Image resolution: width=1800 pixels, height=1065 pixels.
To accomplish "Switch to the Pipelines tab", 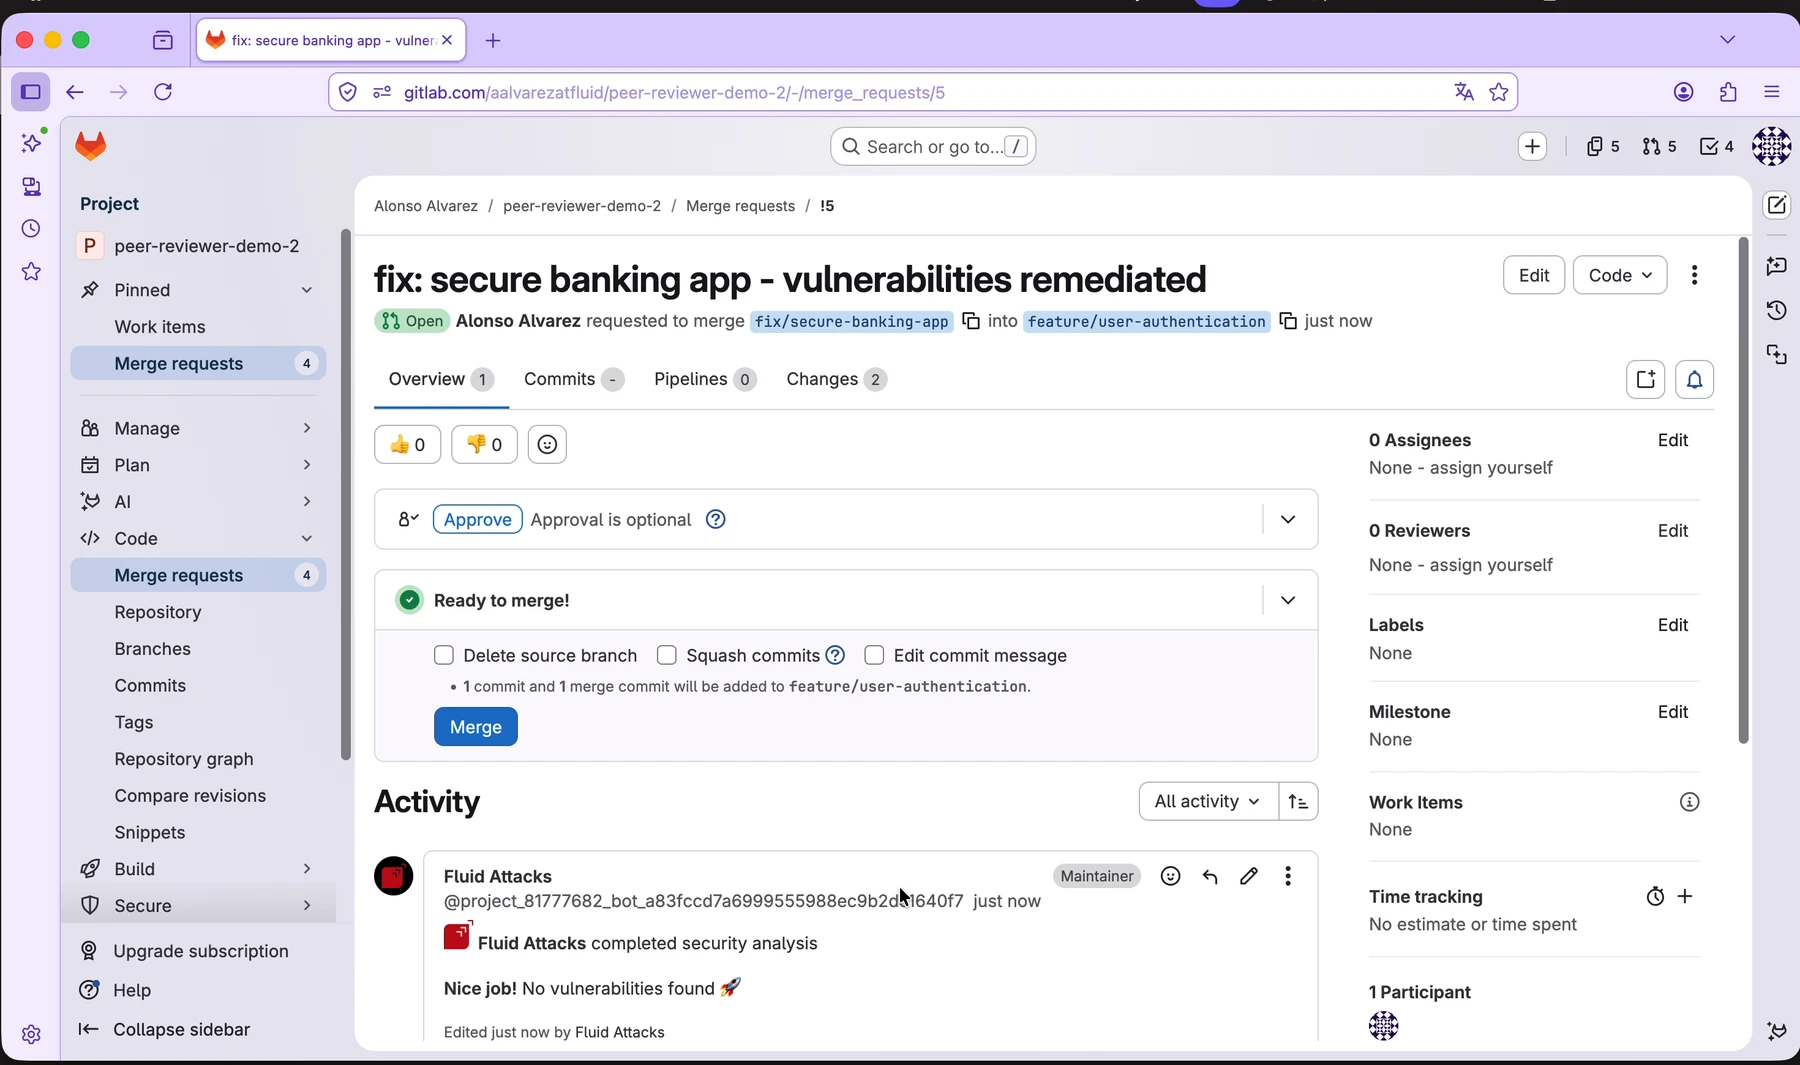I will (x=705, y=380).
